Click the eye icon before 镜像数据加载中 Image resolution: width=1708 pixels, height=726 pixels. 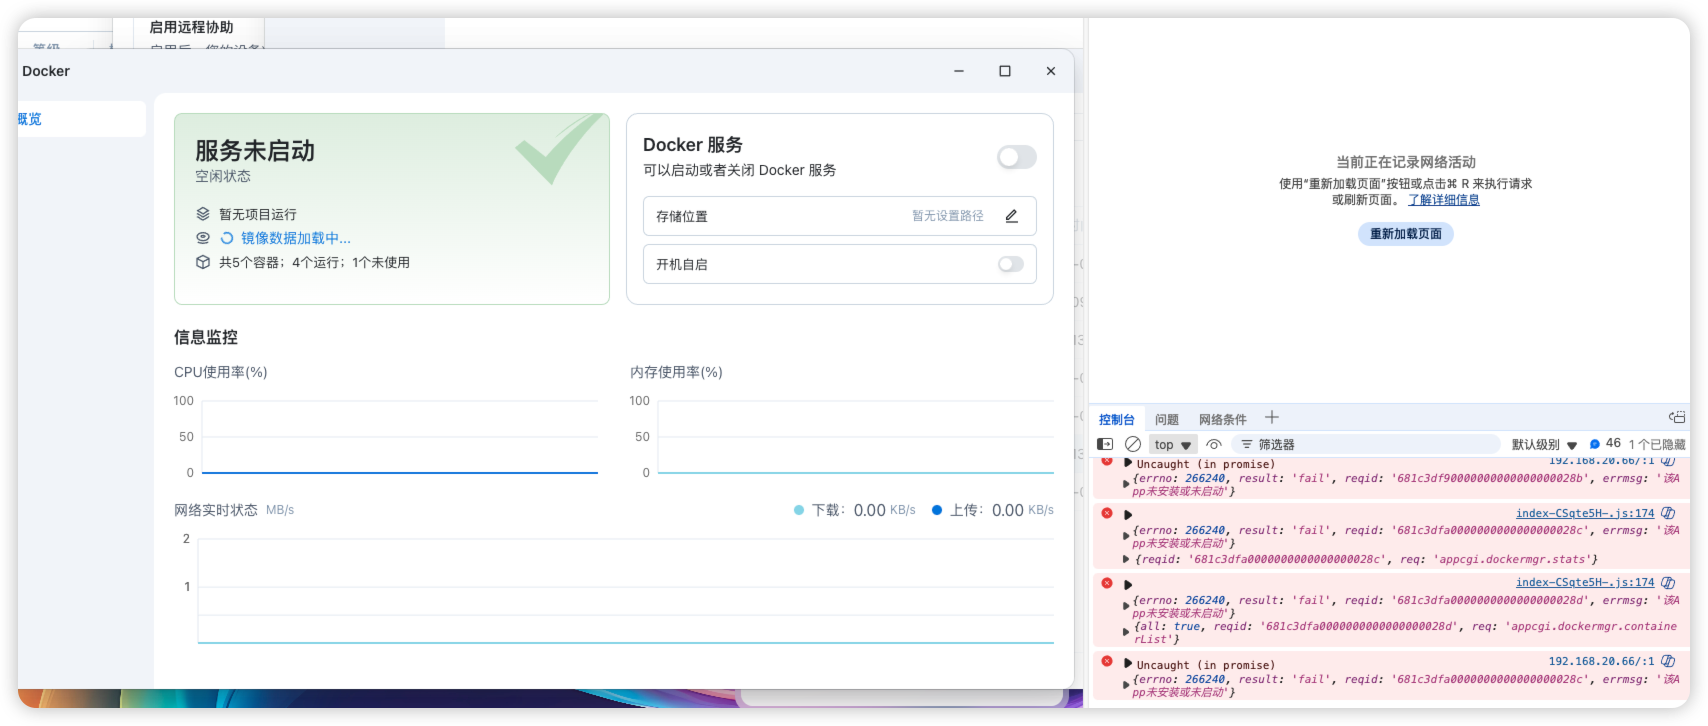pos(203,238)
